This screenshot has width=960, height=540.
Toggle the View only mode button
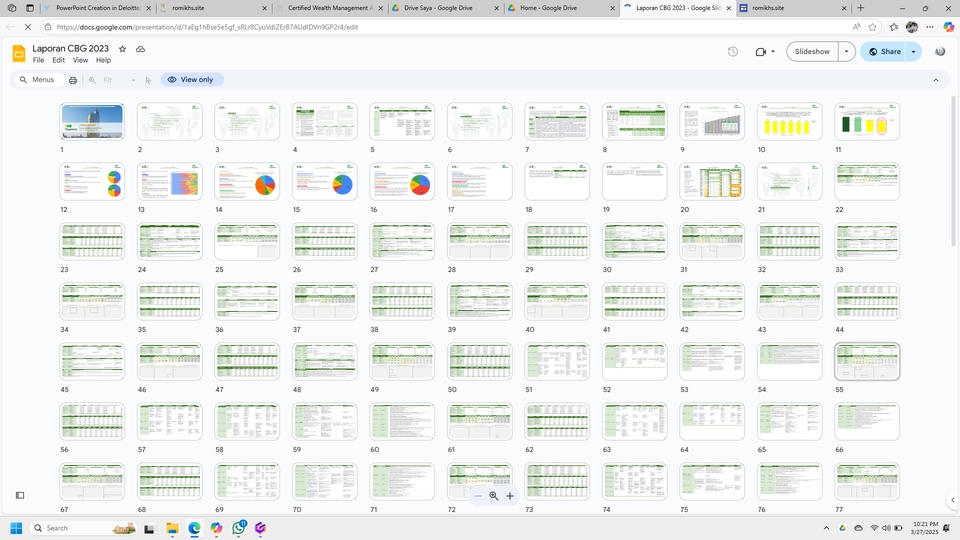coord(192,80)
